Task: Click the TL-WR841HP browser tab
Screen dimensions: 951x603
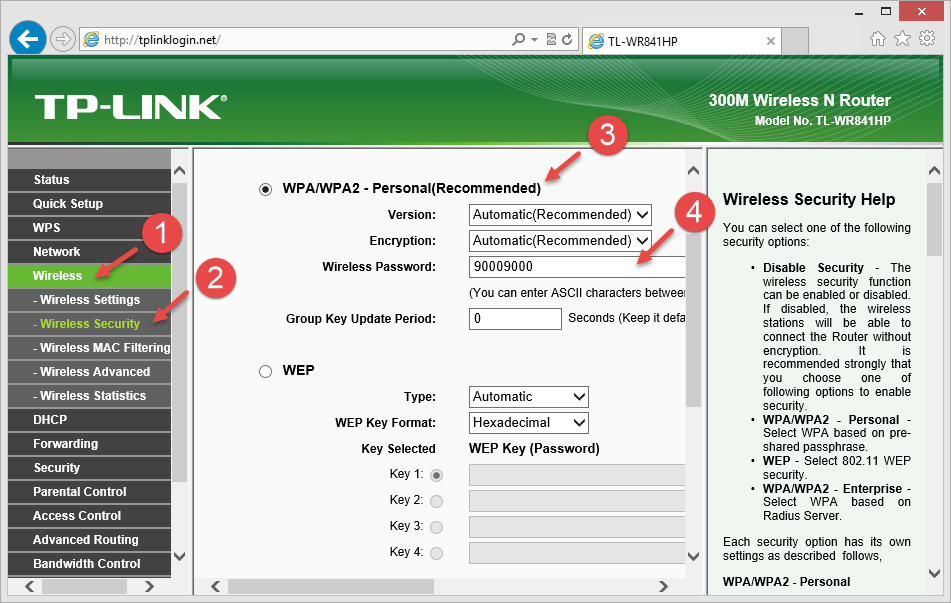Action: click(682, 41)
